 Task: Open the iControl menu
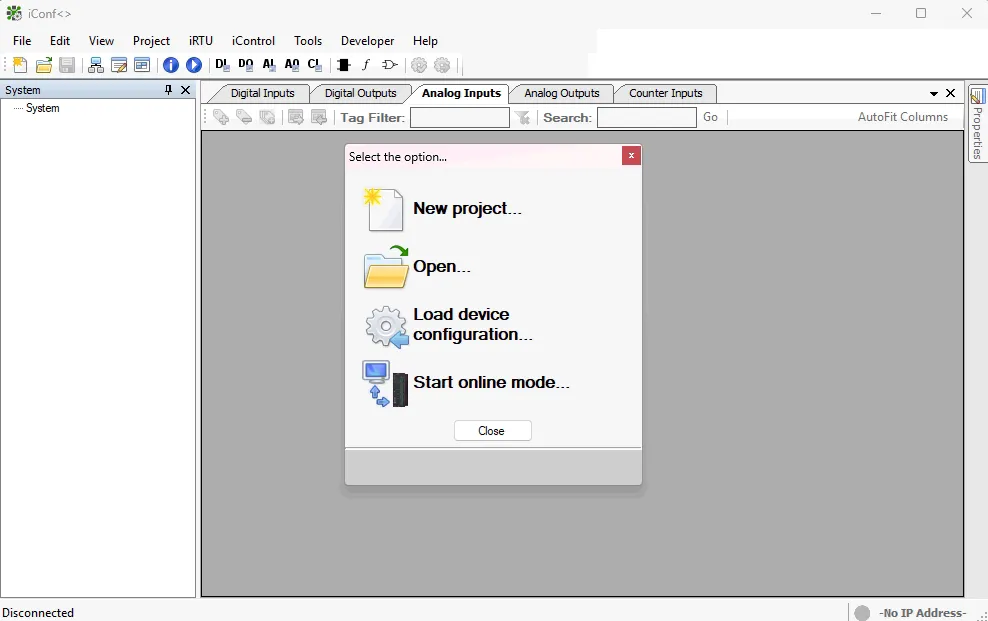[x=253, y=41]
